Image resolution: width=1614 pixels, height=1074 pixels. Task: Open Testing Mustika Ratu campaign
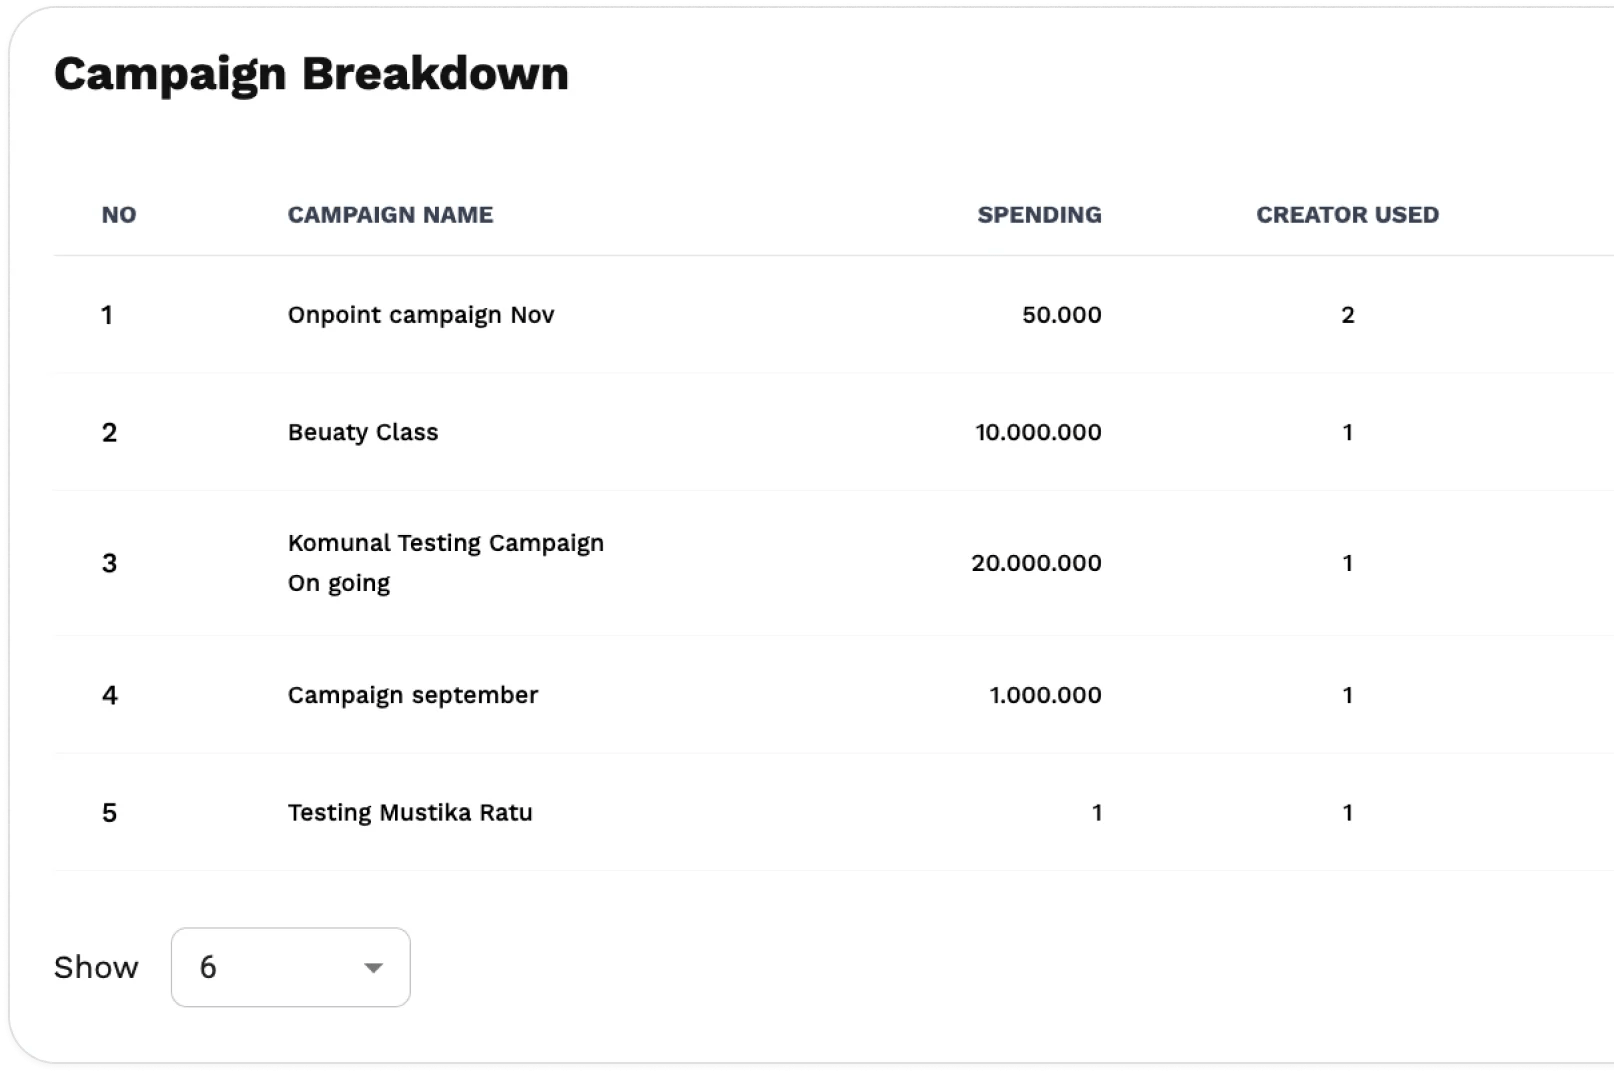click(x=410, y=812)
